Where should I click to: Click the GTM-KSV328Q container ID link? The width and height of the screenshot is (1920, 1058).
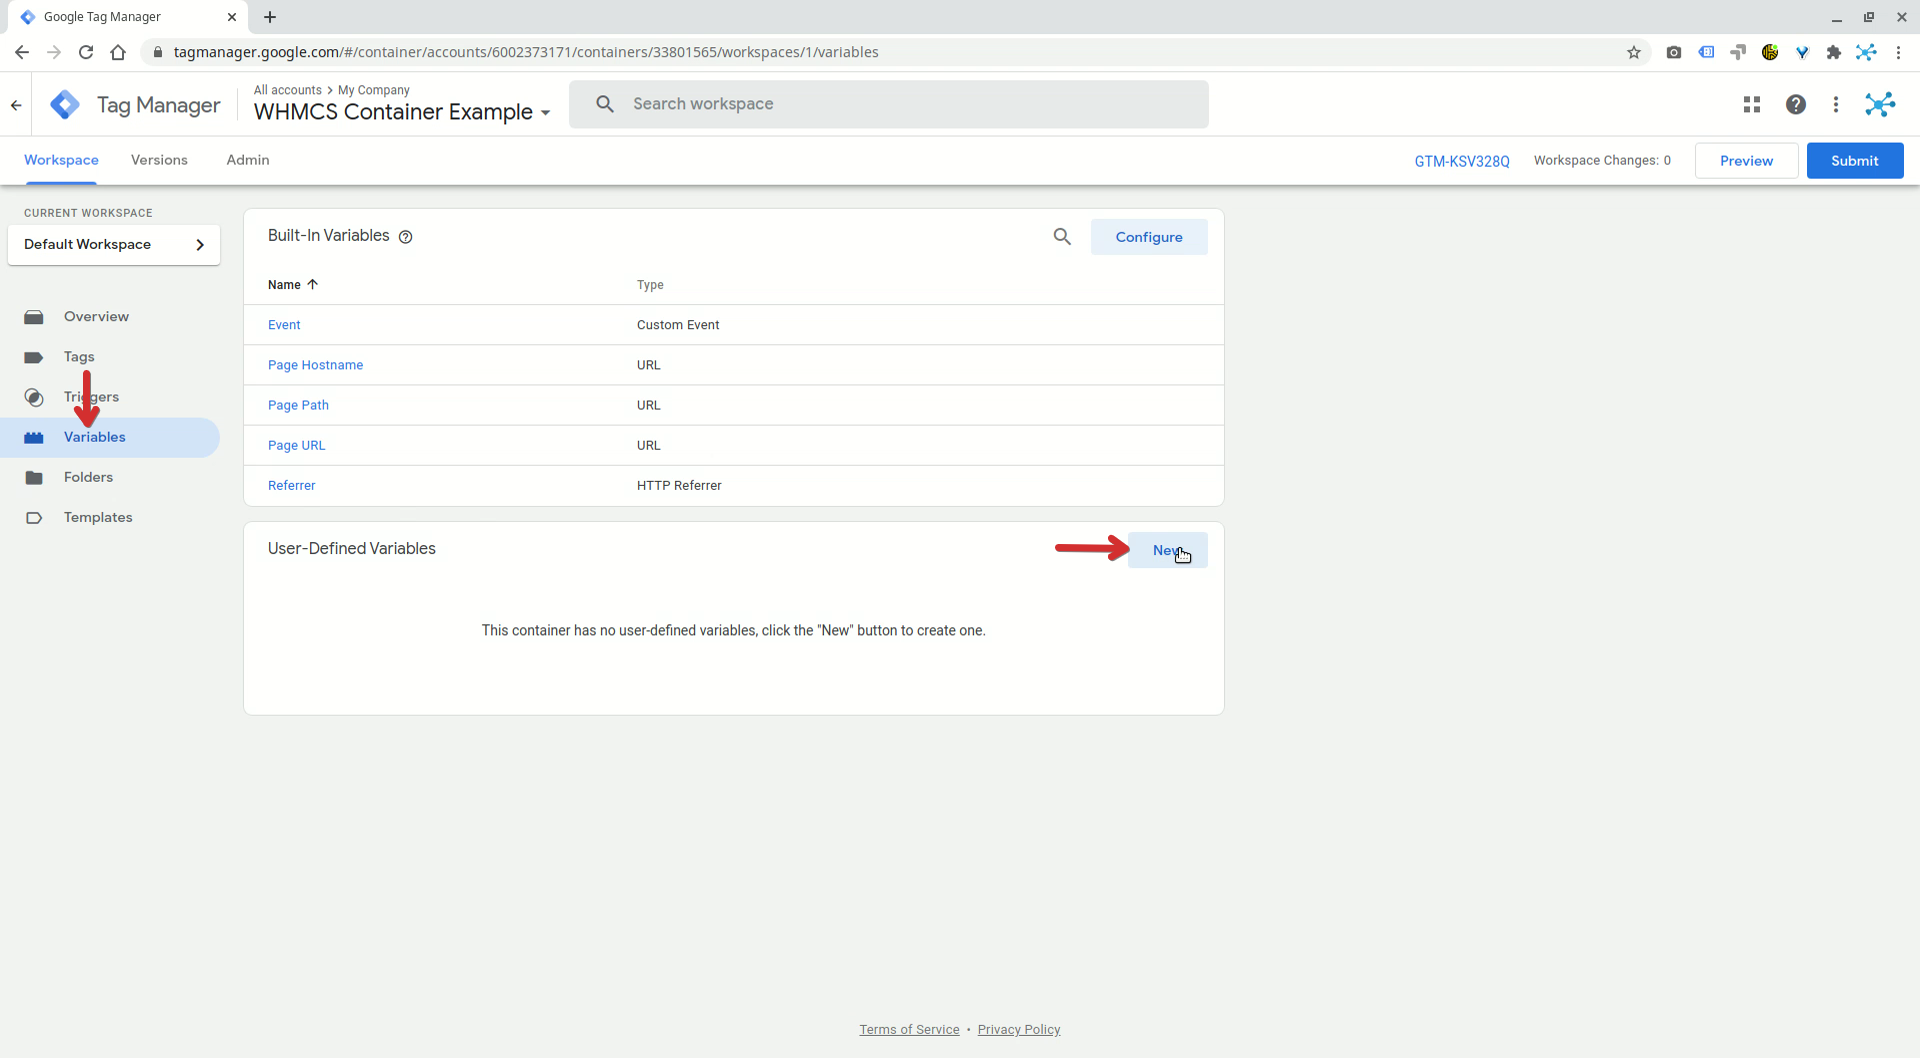click(x=1461, y=161)
